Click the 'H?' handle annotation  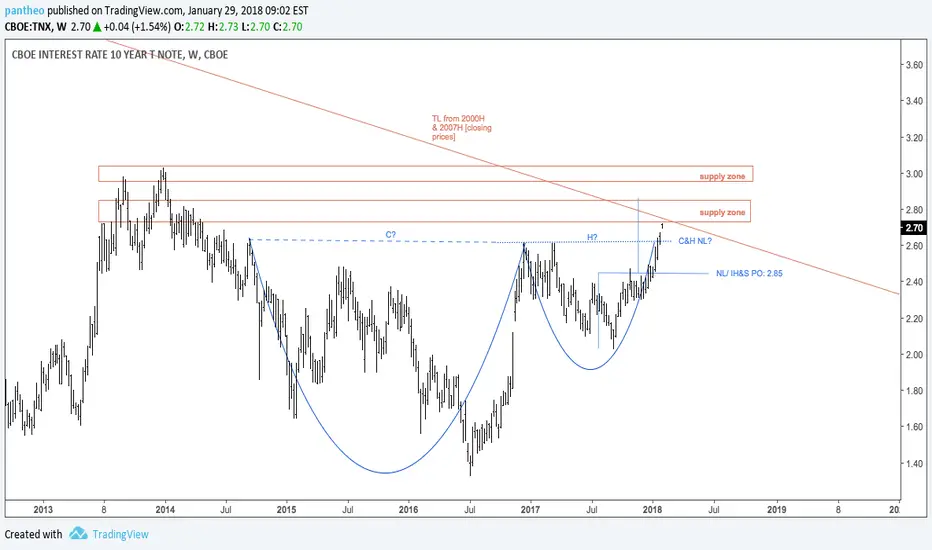(592, 237)
